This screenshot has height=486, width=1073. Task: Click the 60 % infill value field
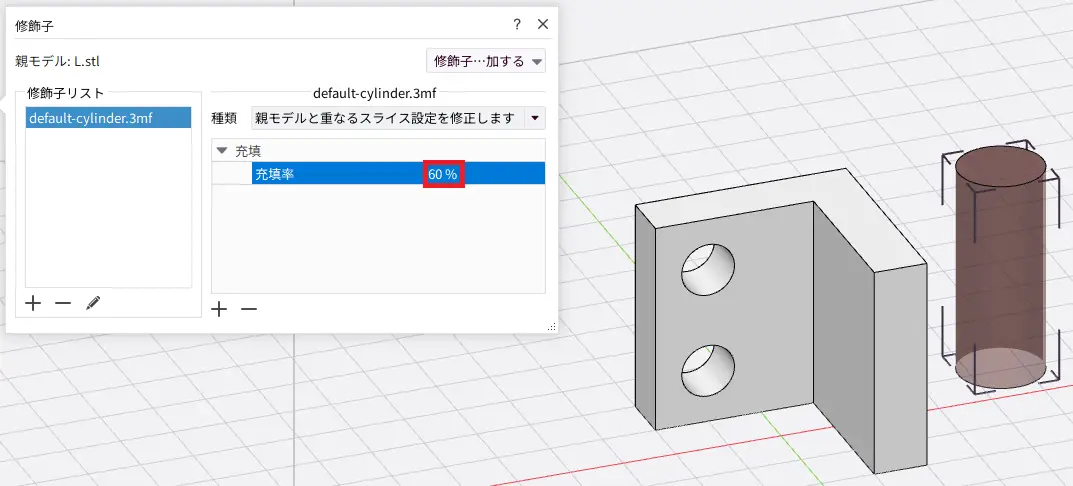(443, 174)
